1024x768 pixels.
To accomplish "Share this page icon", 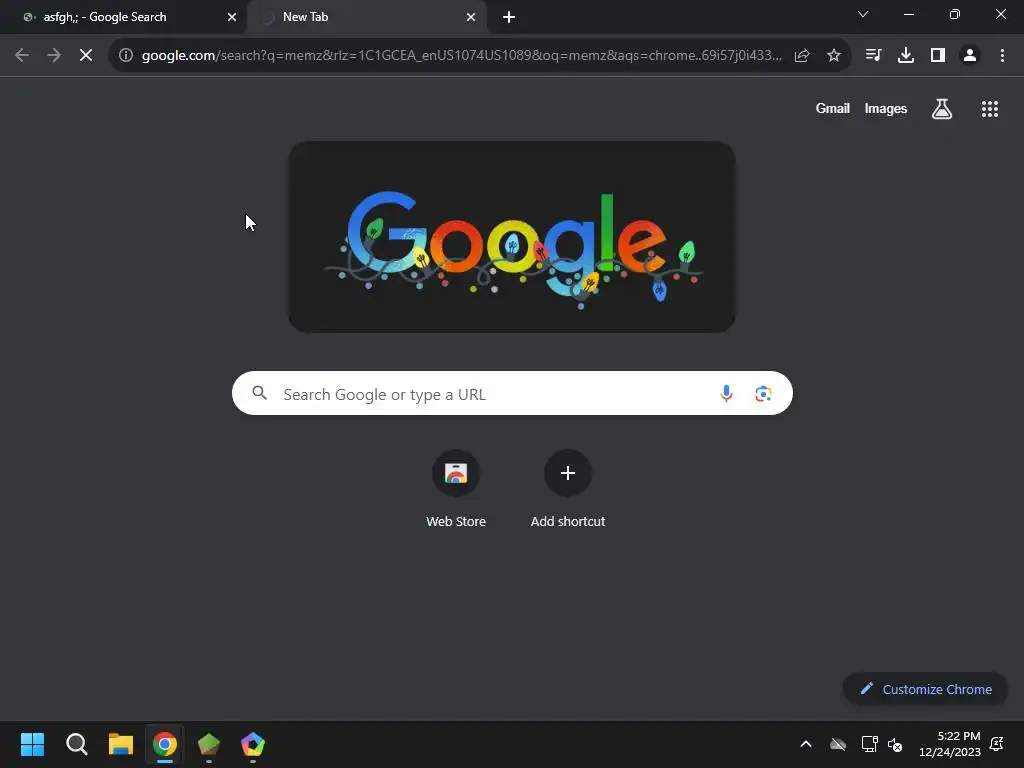I will coord(802,56).
